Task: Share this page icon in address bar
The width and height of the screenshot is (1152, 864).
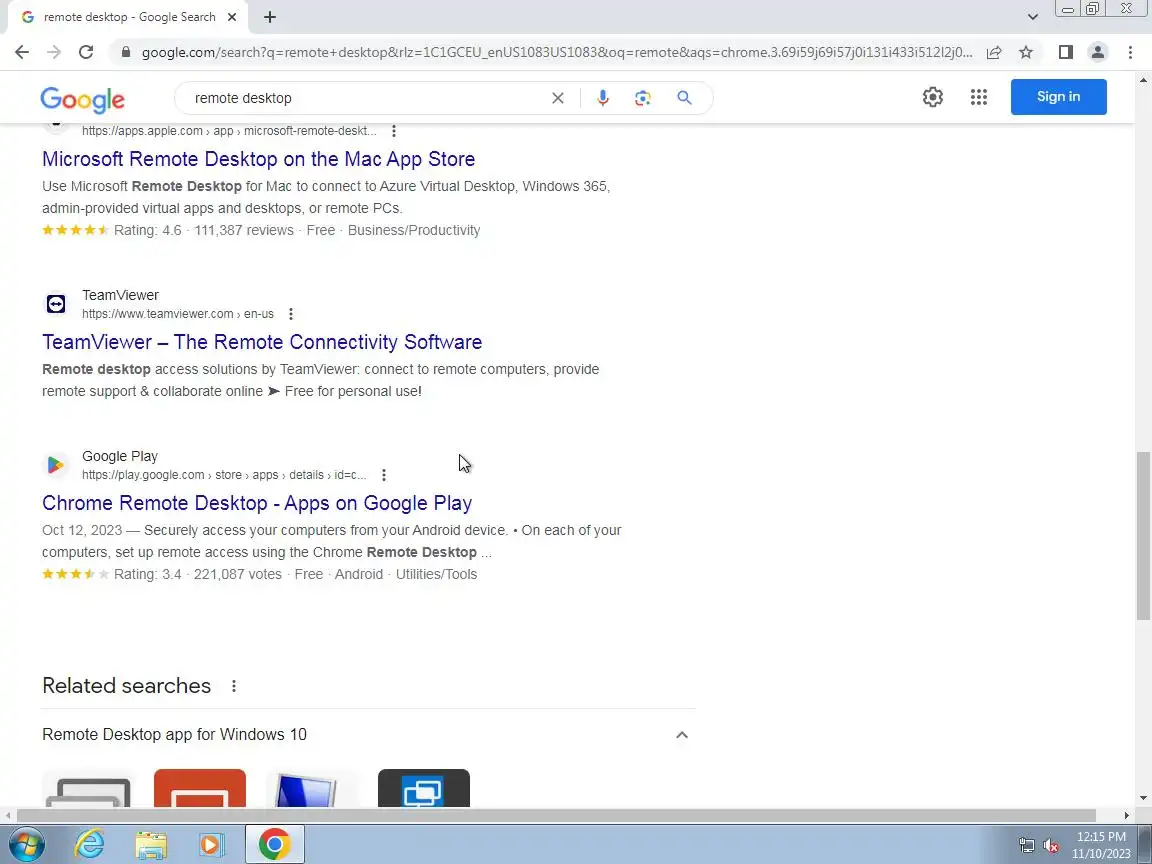Action: [x=994, y=52]
